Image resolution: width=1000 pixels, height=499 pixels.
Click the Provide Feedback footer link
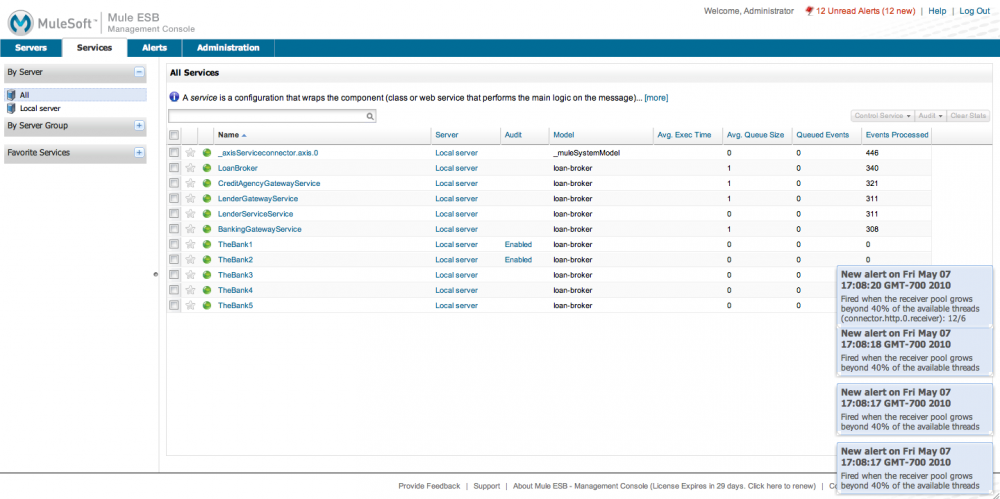click(429, 486)
